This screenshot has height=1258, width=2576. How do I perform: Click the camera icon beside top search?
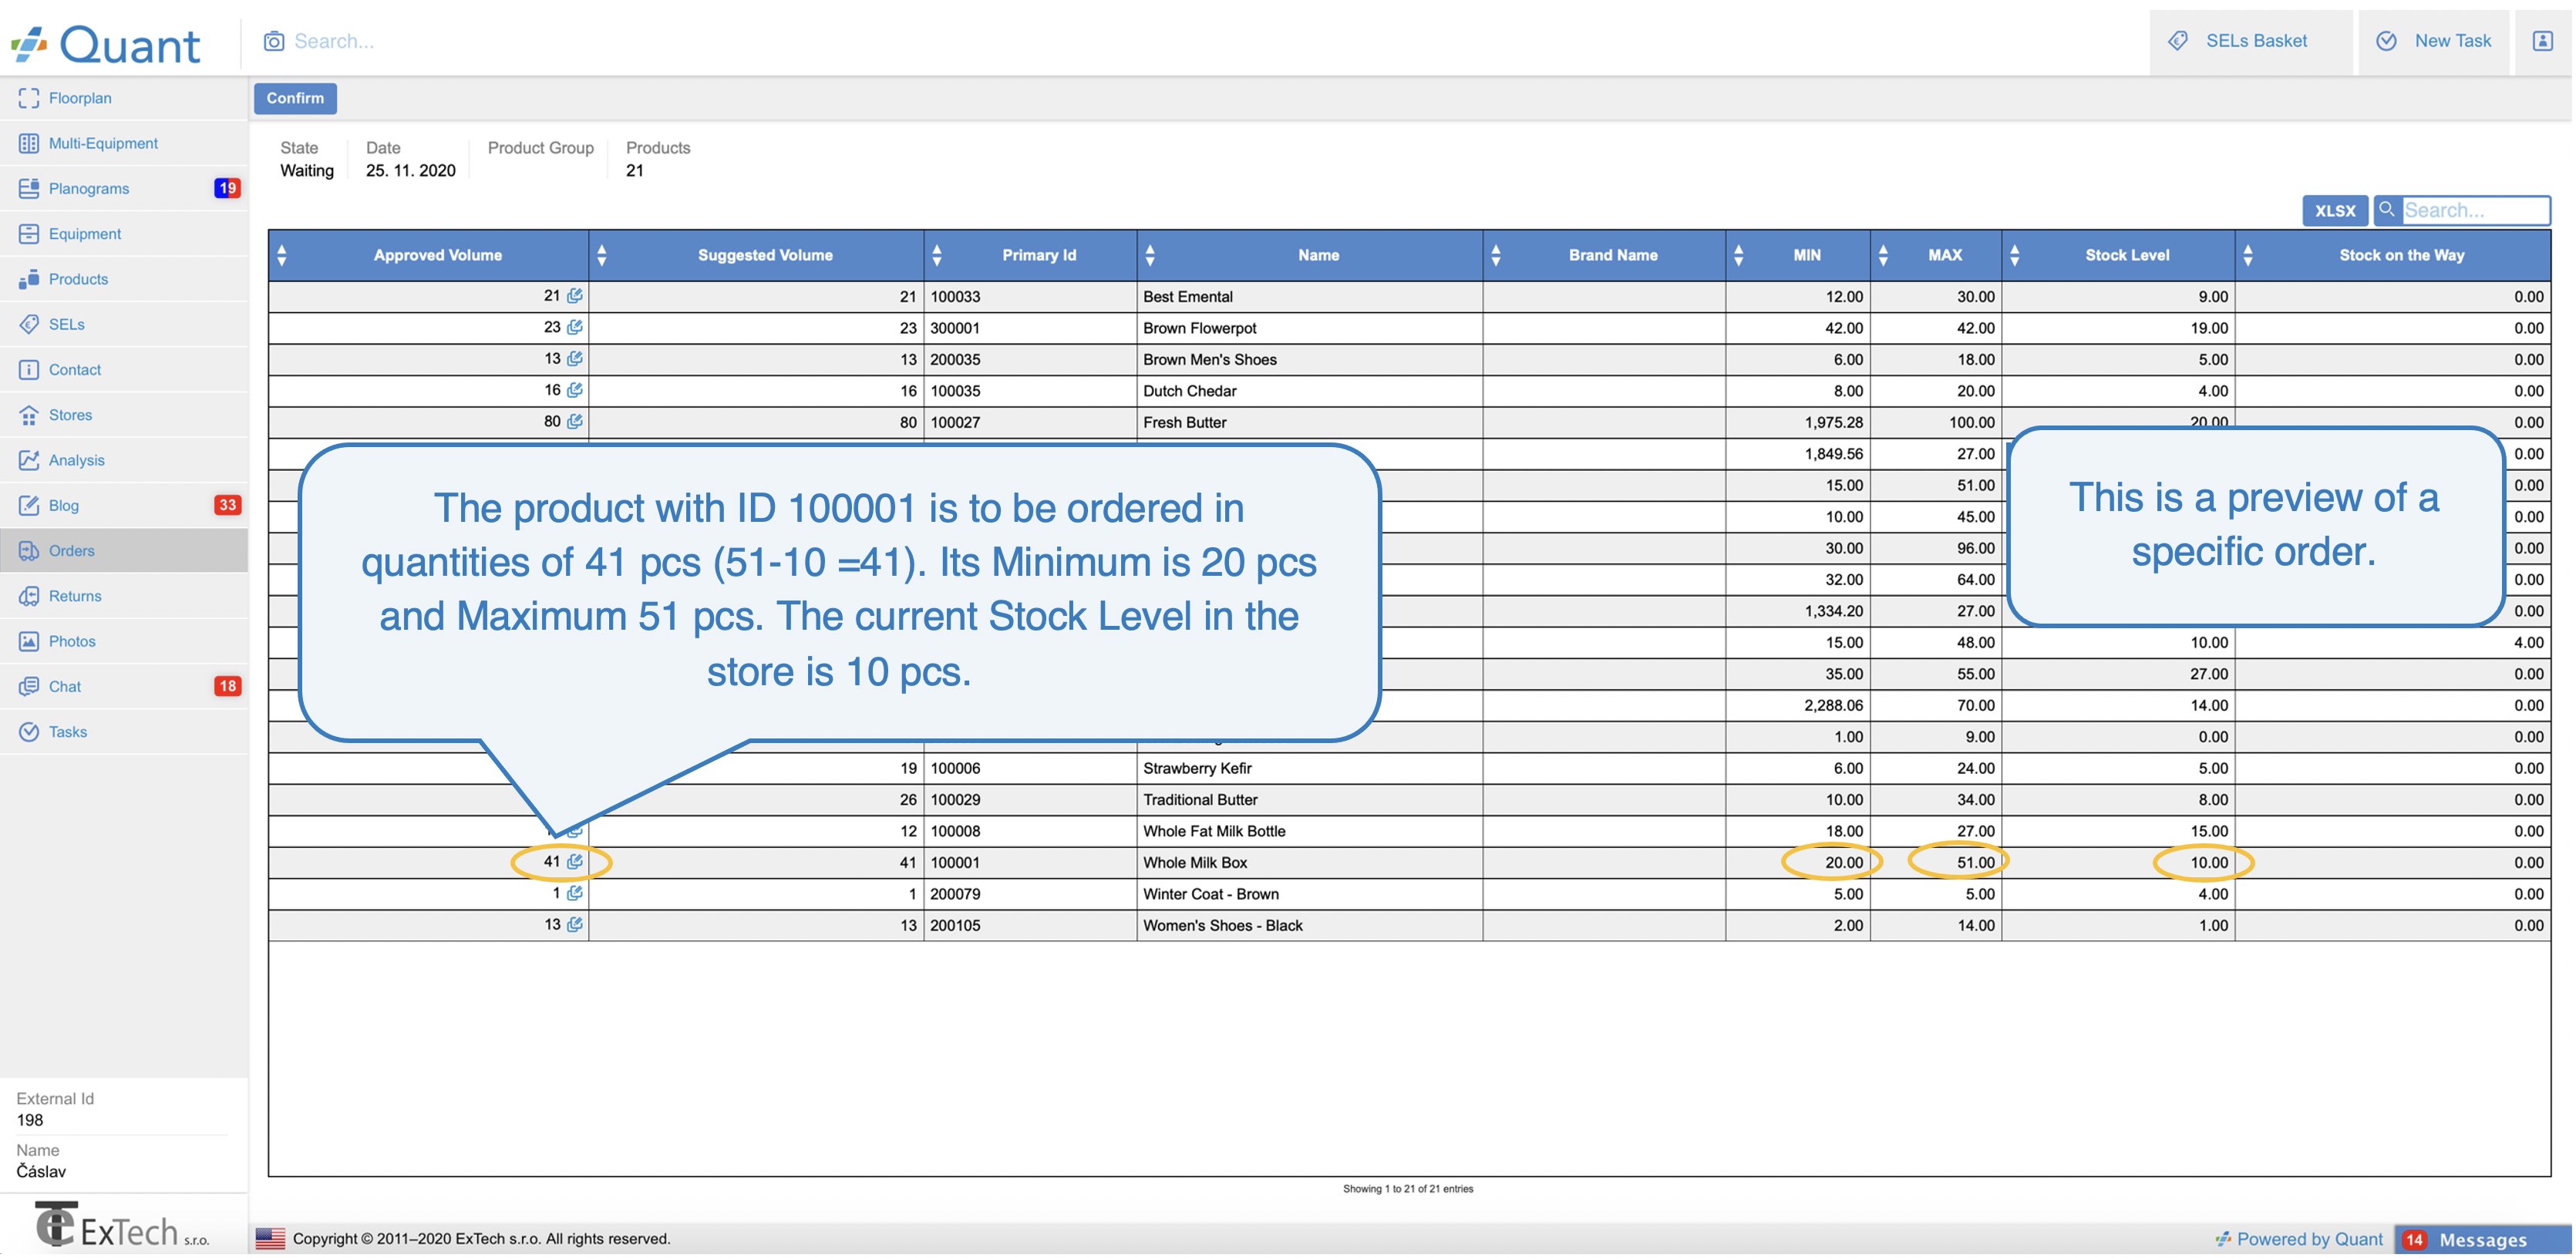pyautogui.click(x=274, y=41)
